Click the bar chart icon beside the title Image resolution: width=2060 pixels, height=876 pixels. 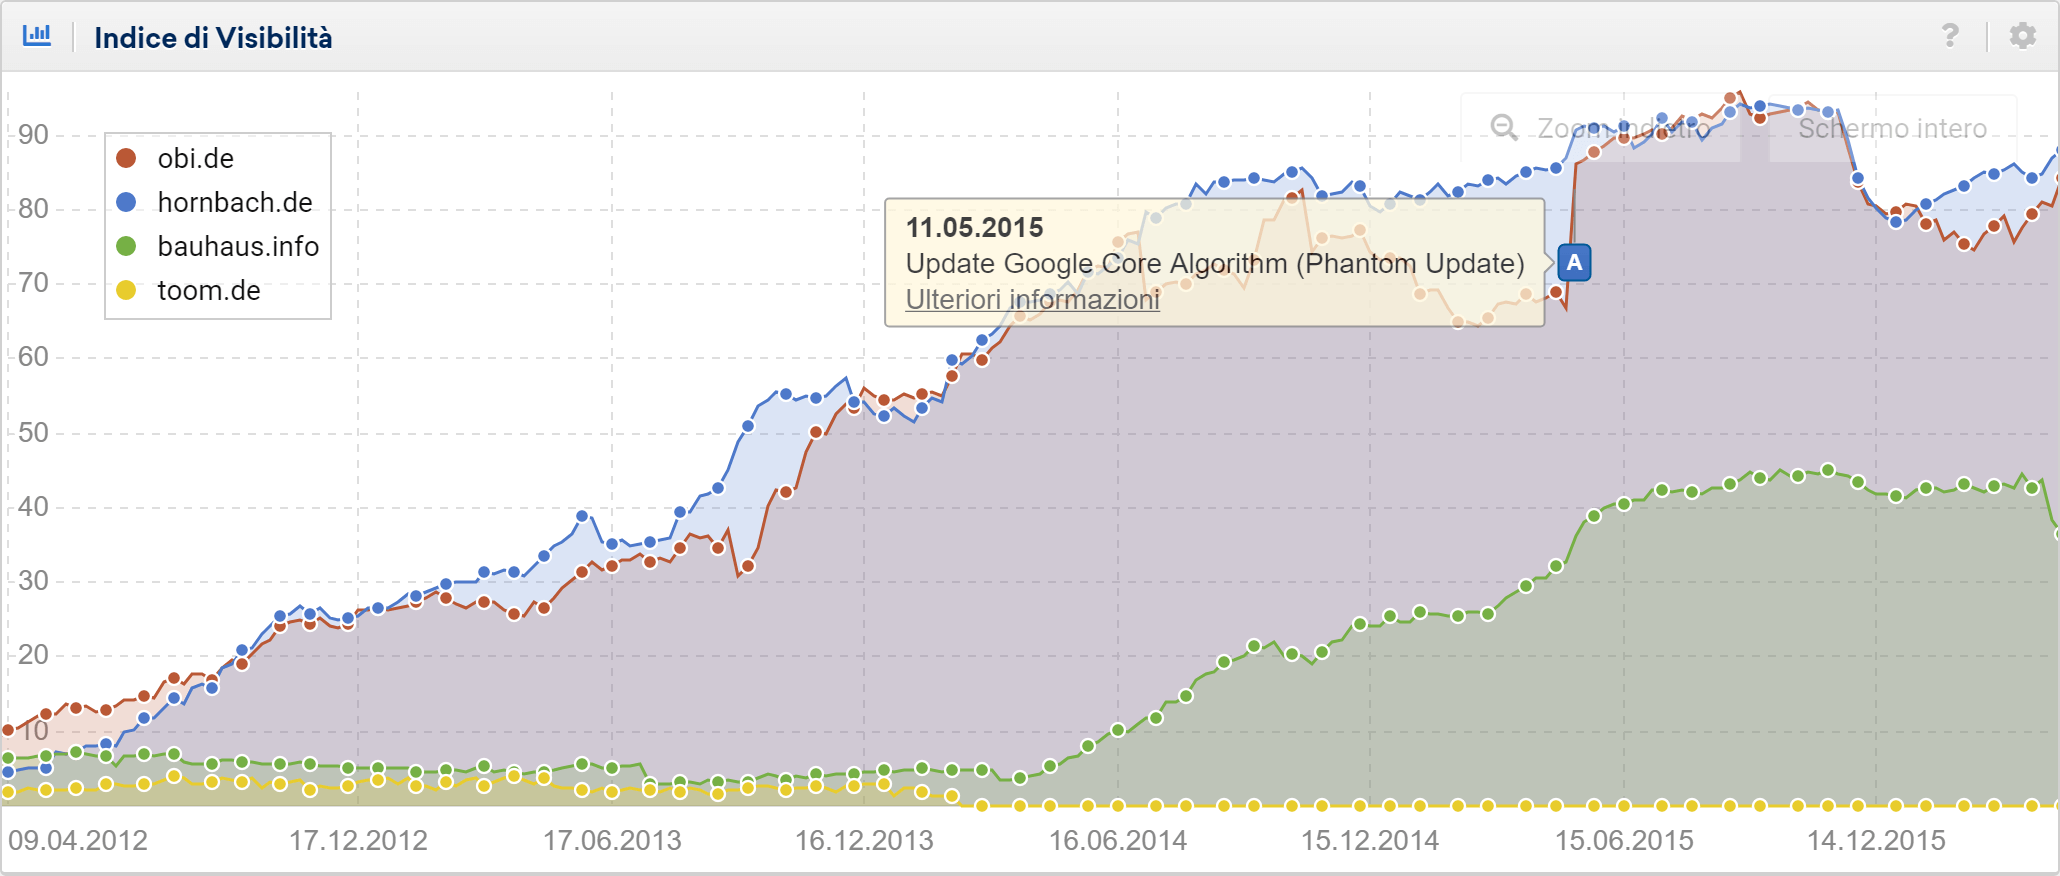(x=37, y=36)
